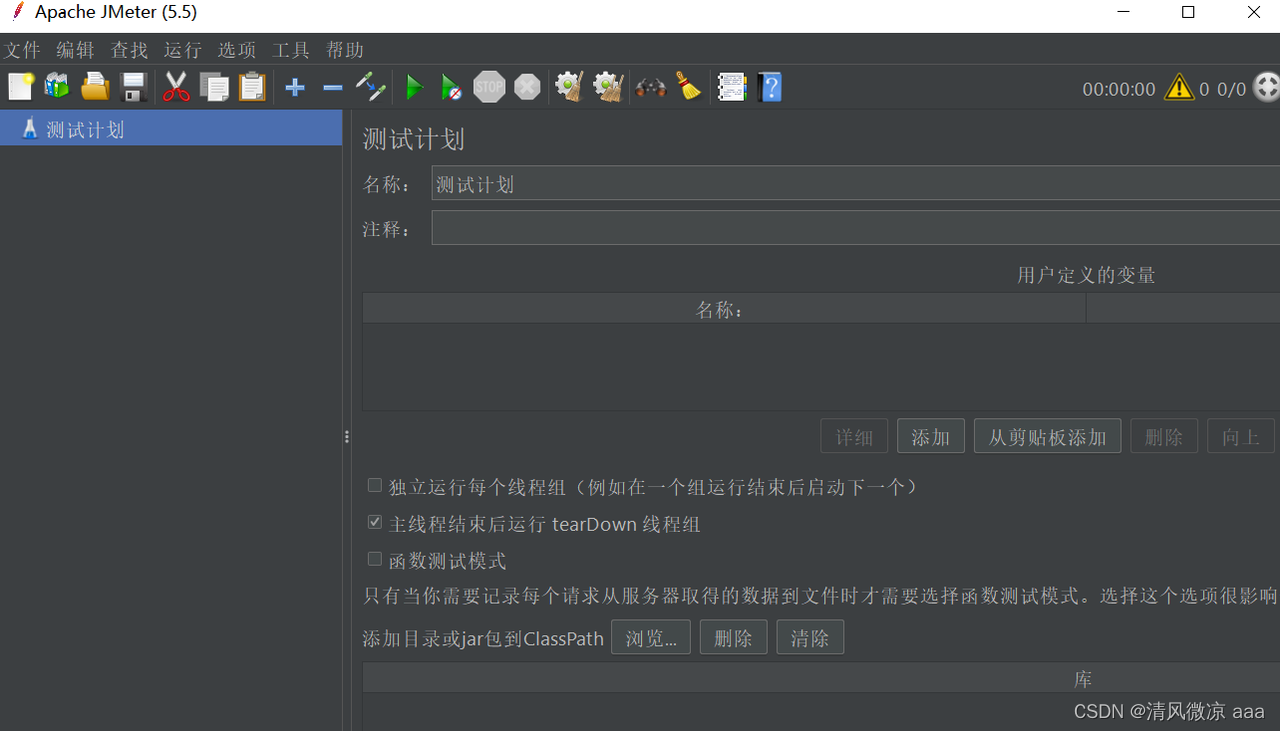This screenshot has width=1280, height=731.
Task: Save the test plan with floppy icon
Action: click(134, 87)
